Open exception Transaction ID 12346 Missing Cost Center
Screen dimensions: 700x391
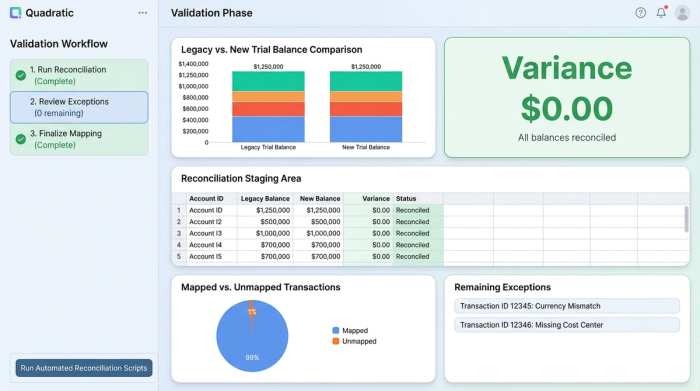click(567, 325)
